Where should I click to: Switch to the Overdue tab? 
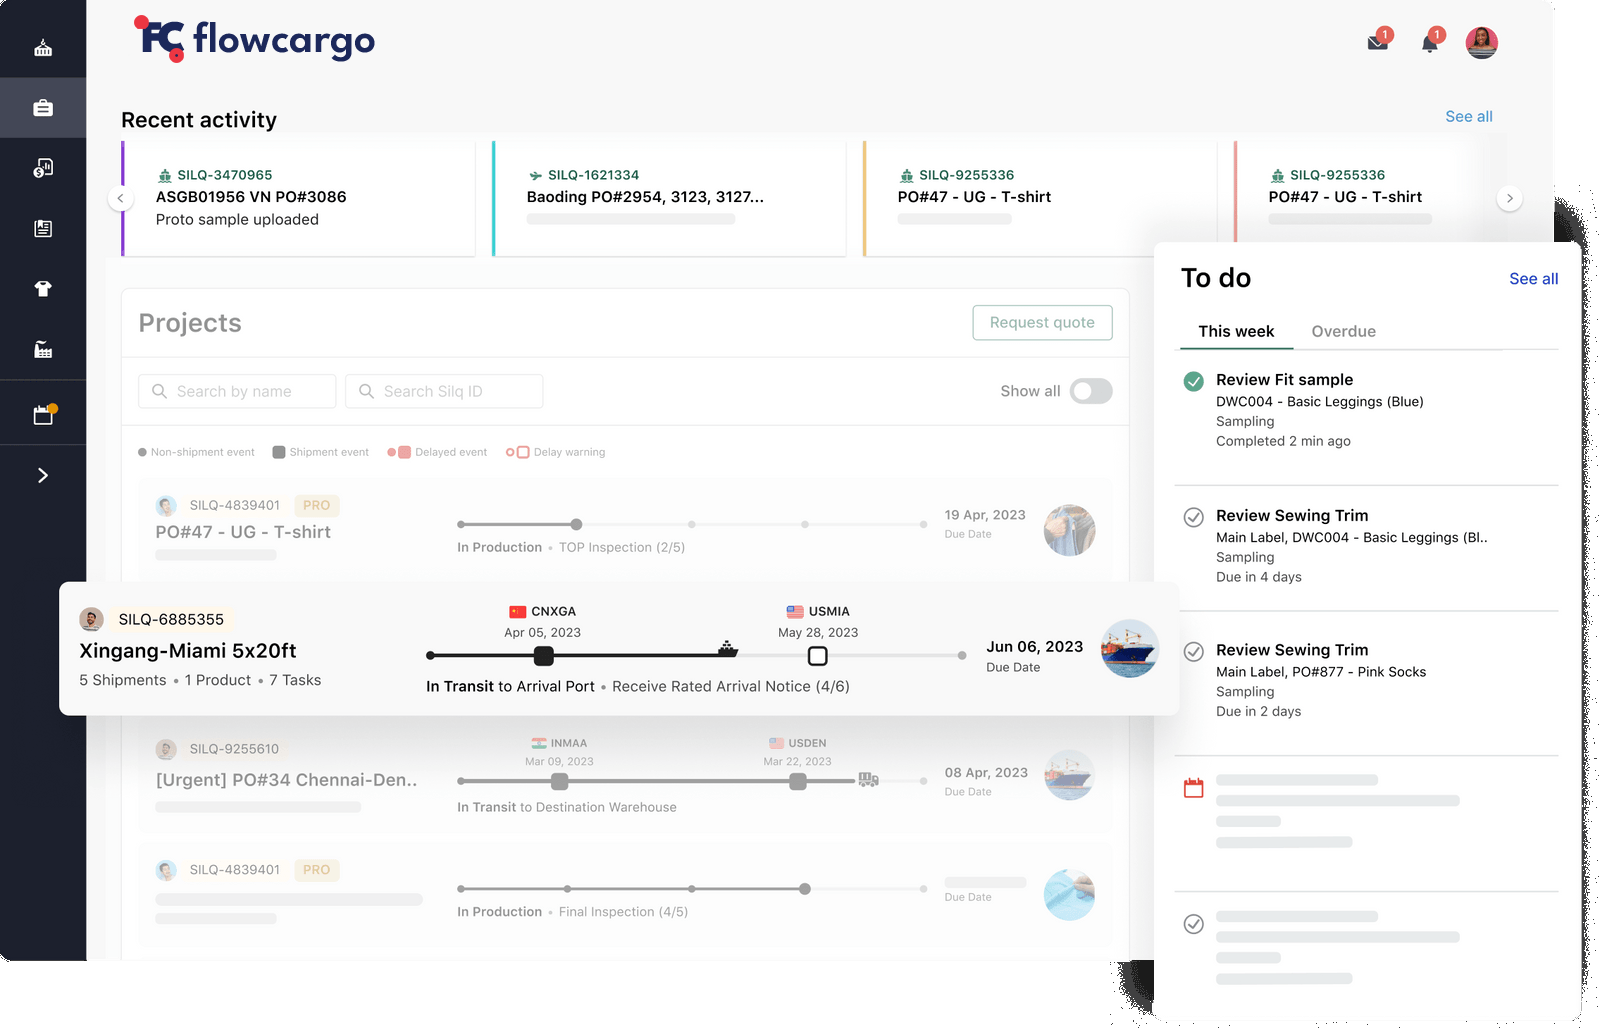(x=1343, y=331)
